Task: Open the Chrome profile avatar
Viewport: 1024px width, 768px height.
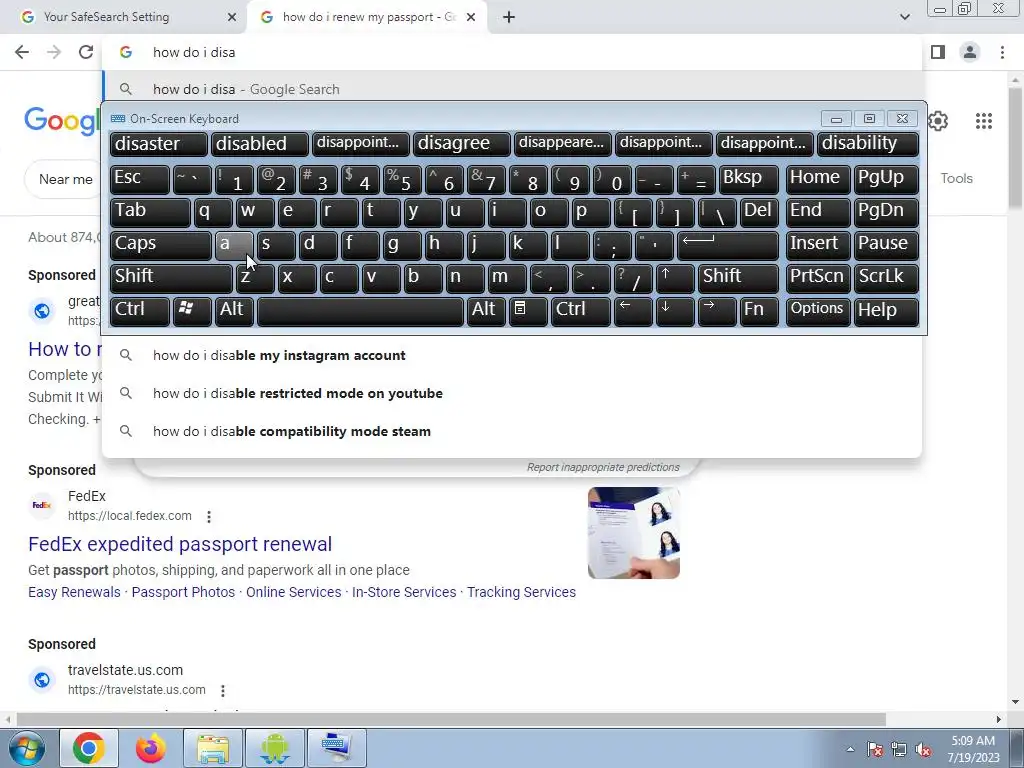Action: click(x=970, y=52)
